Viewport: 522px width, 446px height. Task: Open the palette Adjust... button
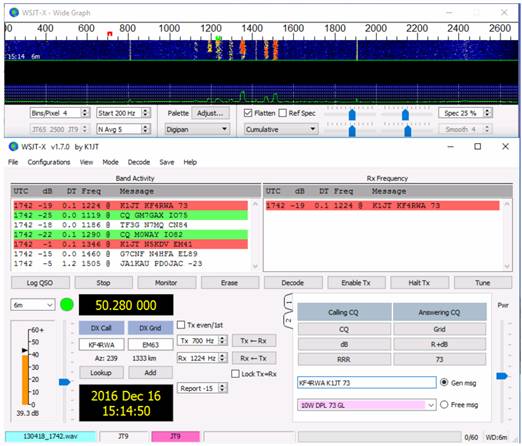point(210,113)
